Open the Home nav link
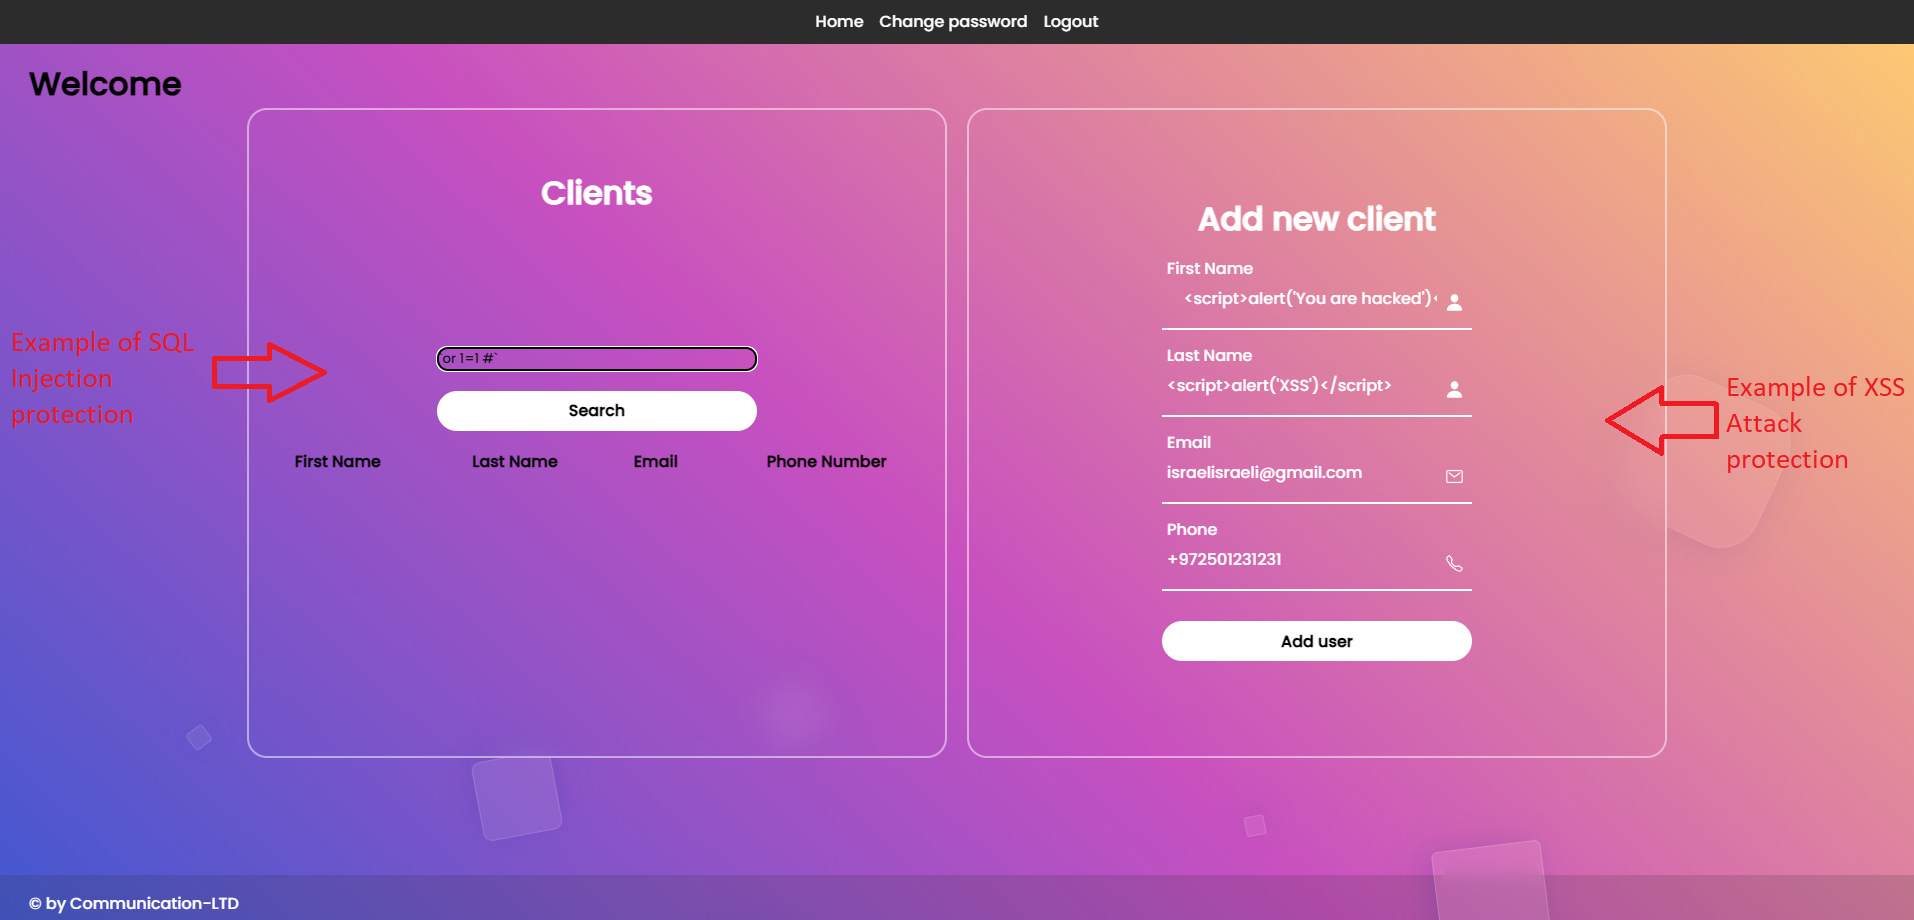Screen dimensions: 1914x920 (839, 21)
